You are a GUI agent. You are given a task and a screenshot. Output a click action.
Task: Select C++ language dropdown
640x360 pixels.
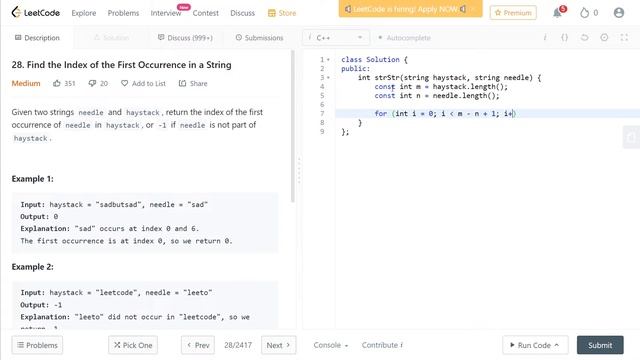(336, 38)
